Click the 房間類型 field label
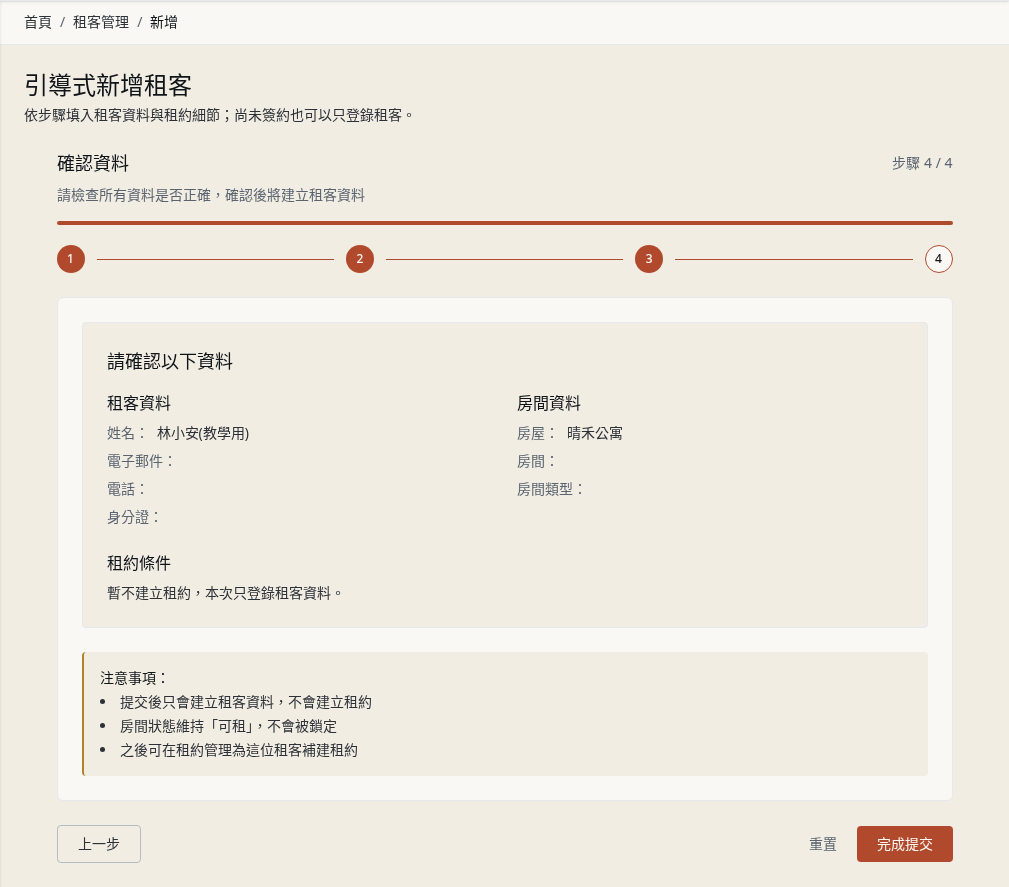The width and height of the screenshot is (1009, 887). point(550,489)
